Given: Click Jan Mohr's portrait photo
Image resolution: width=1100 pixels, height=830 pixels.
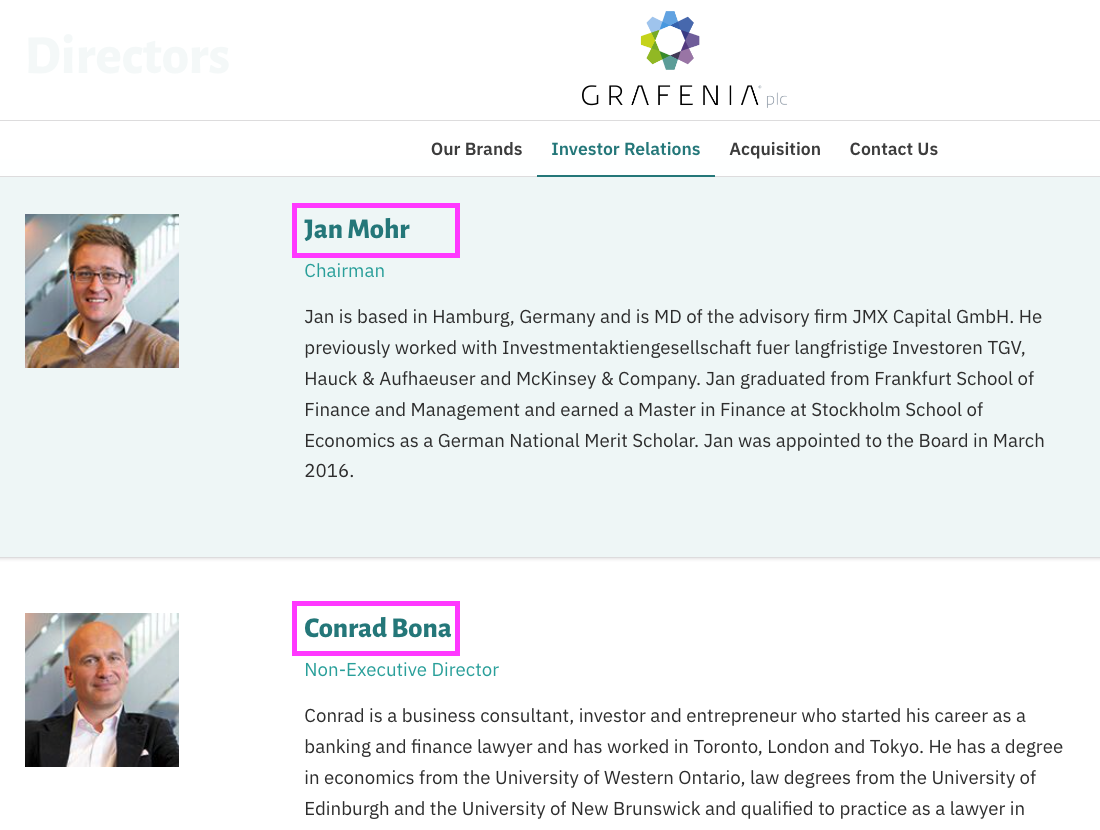Looking at the screenshot, I should click(x=102, y=291).
